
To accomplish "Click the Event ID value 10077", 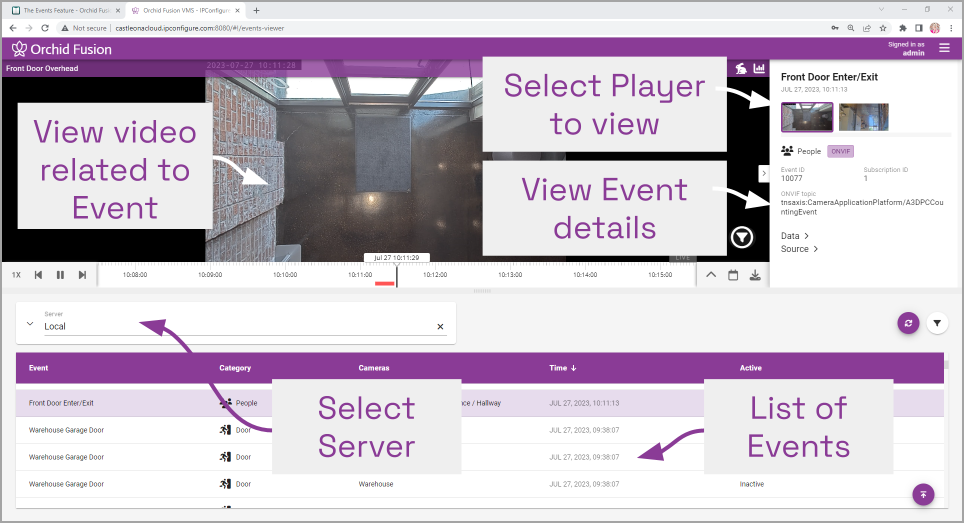I will click(791, 178).
